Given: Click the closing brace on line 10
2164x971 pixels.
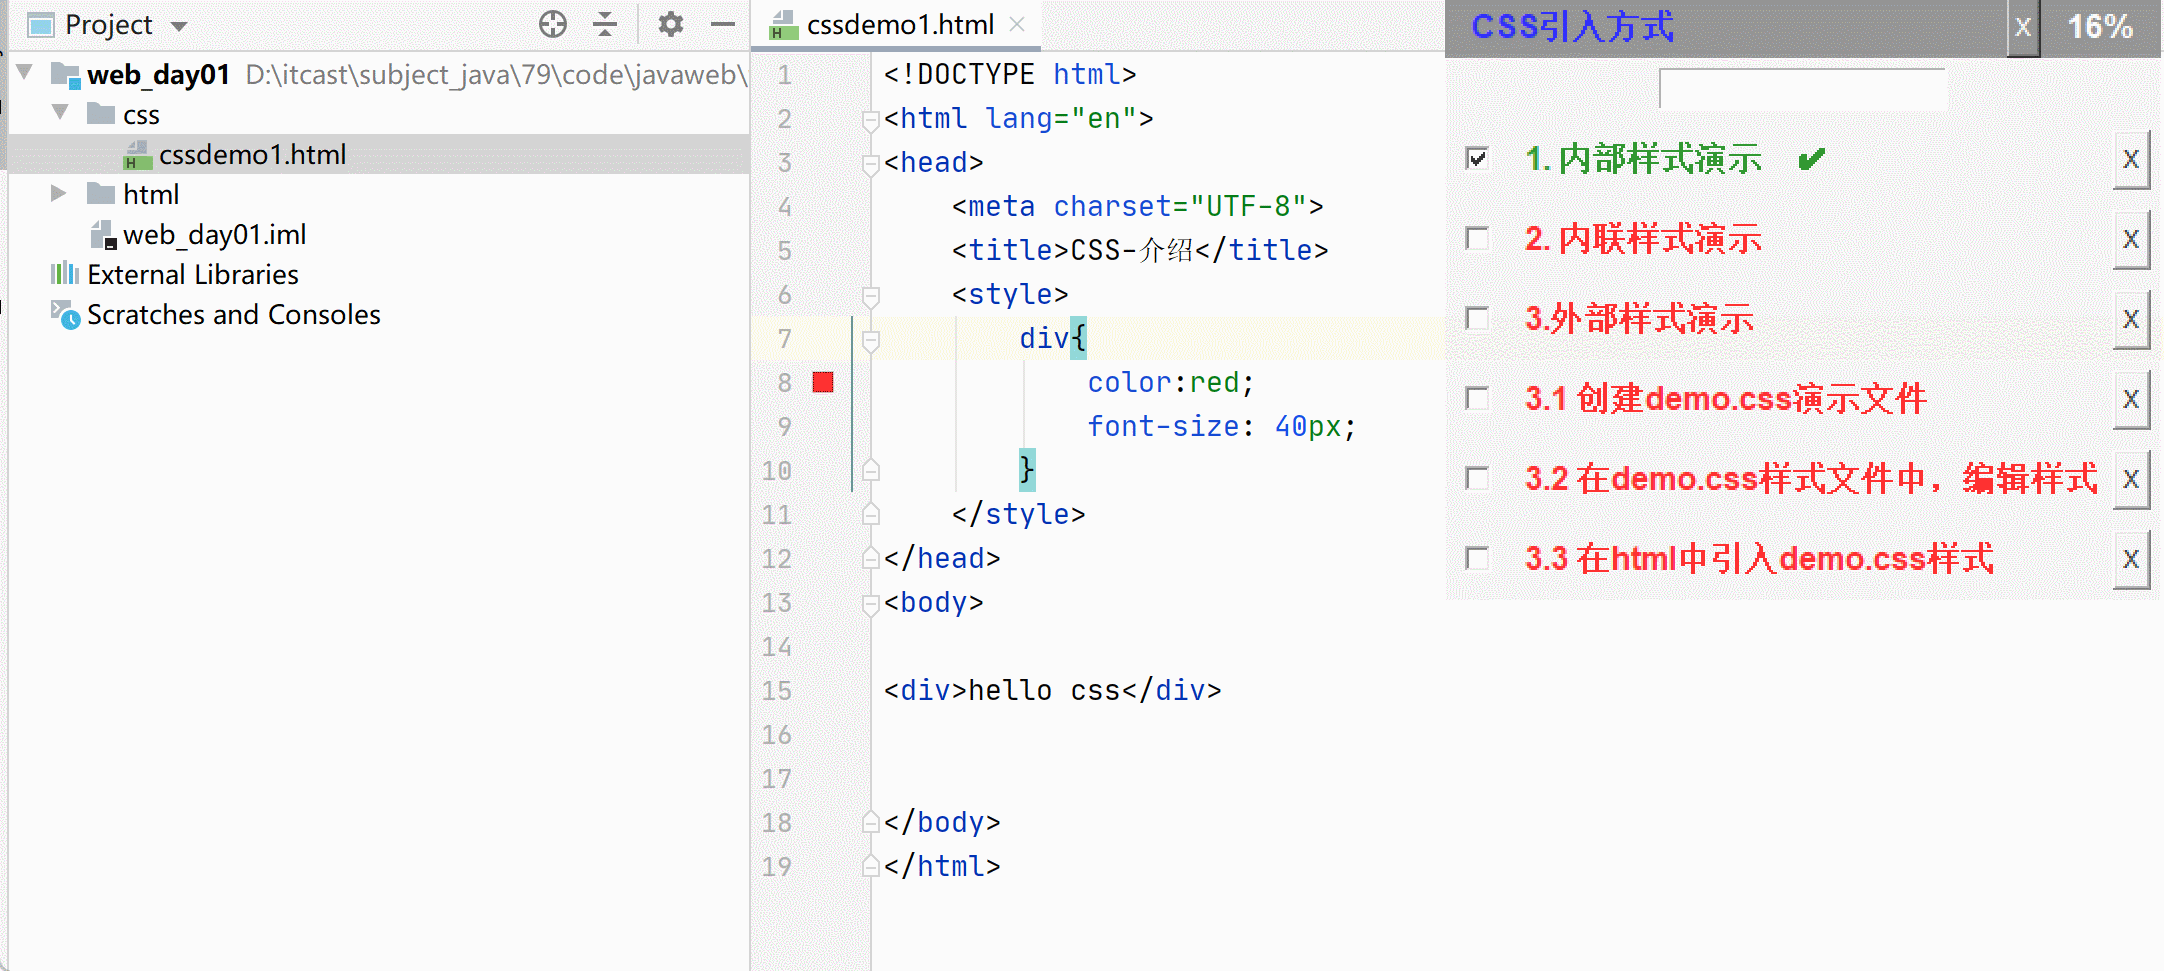Looking at the screenshot, I should click(x=1027, y=469).
